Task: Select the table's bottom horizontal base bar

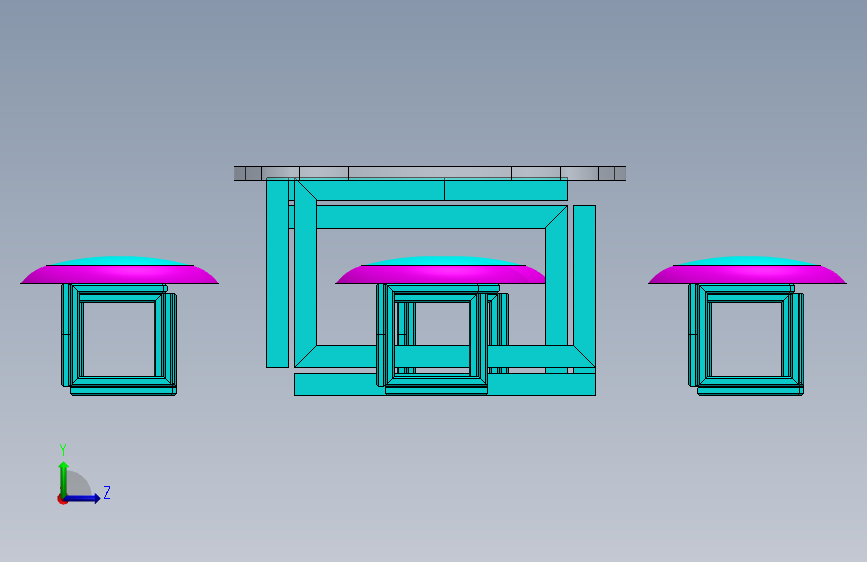Action: pos(445,384)
